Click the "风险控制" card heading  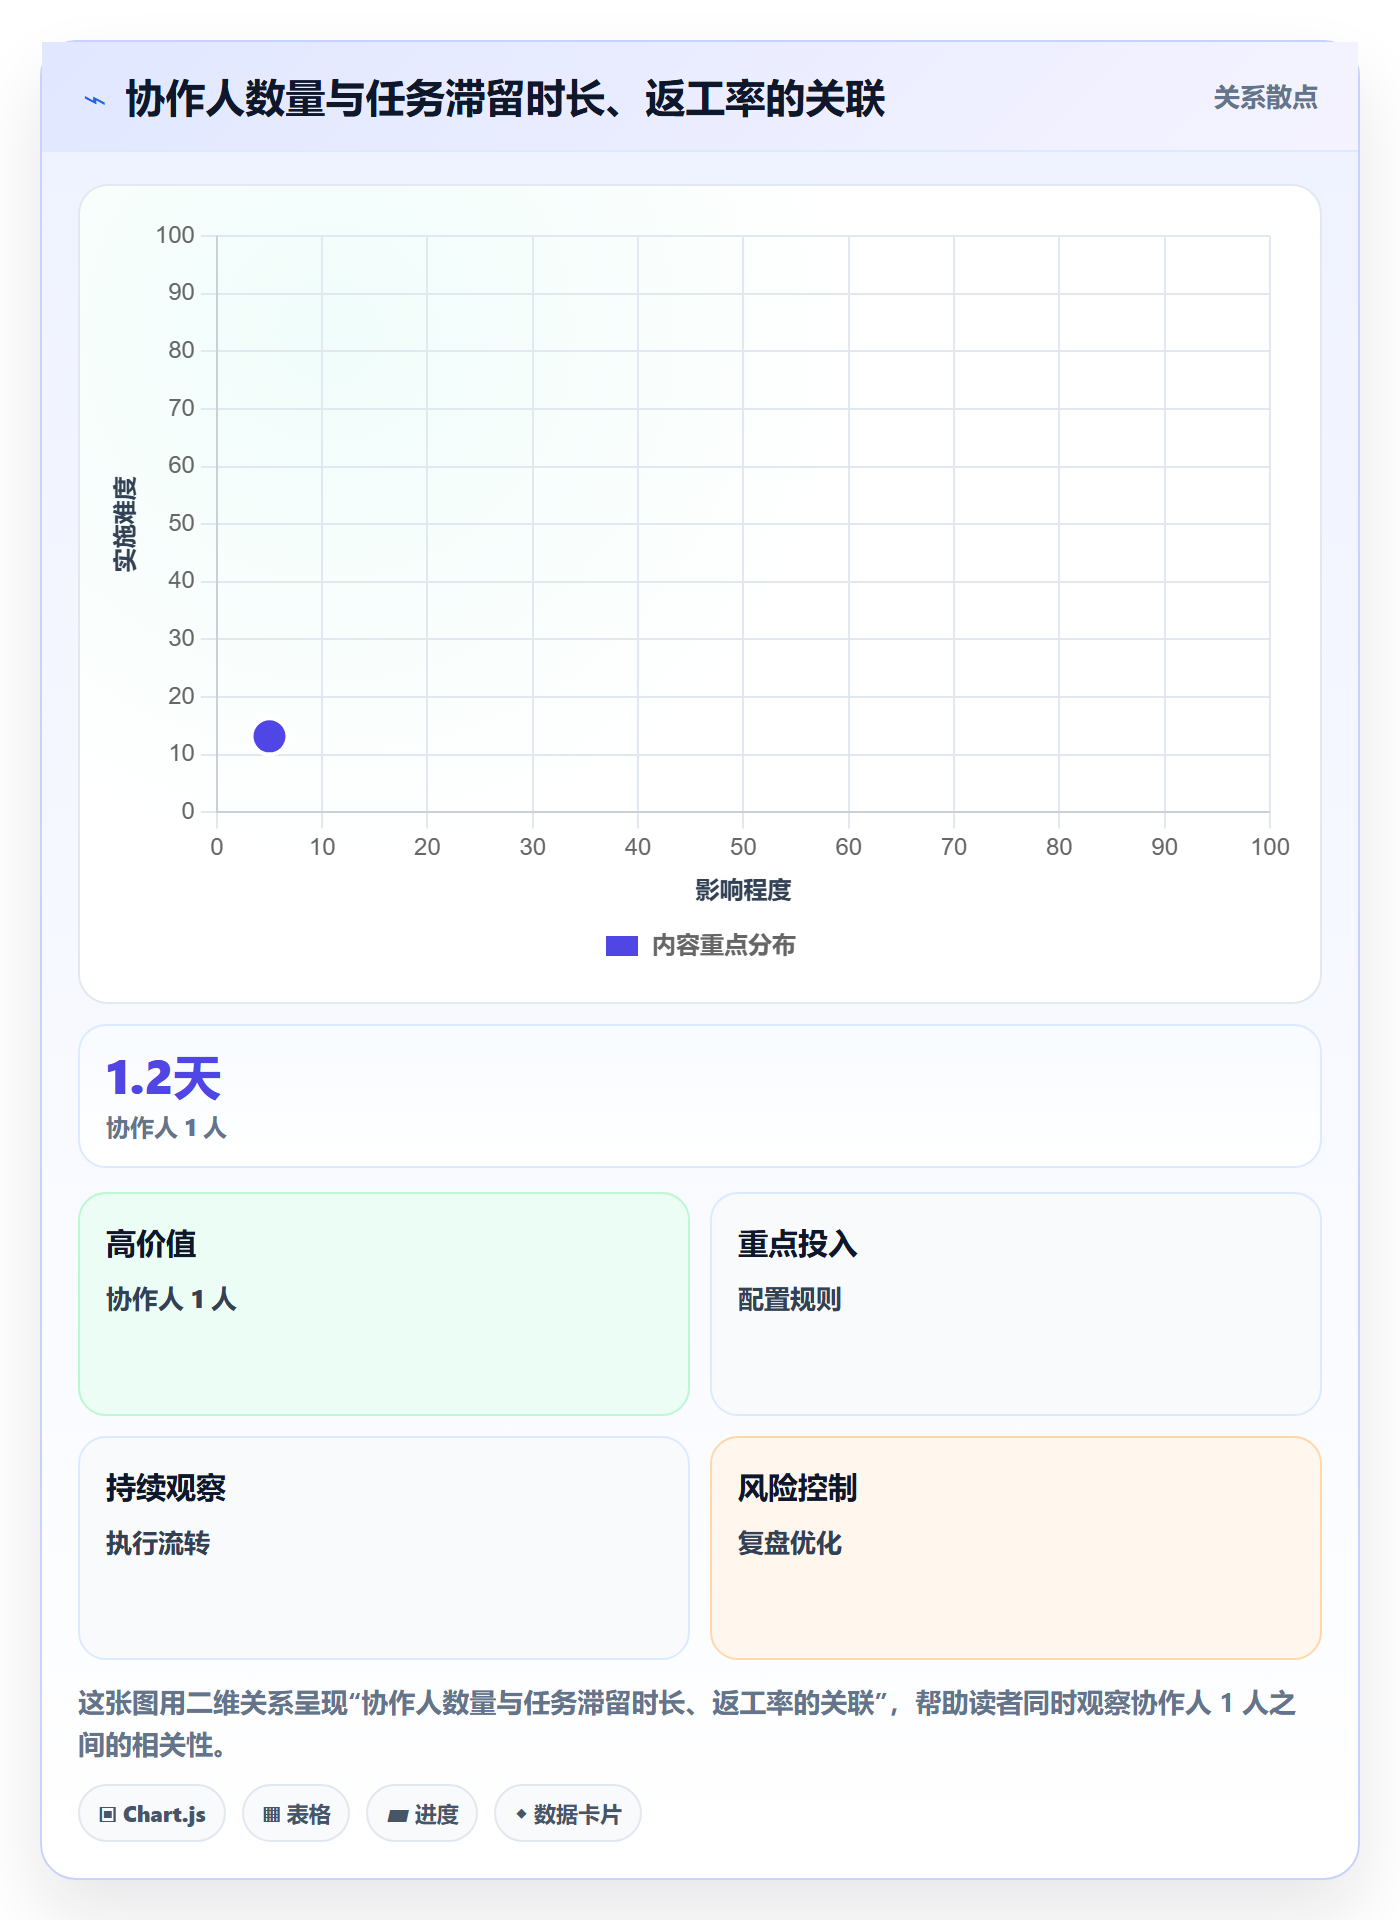797,1488
